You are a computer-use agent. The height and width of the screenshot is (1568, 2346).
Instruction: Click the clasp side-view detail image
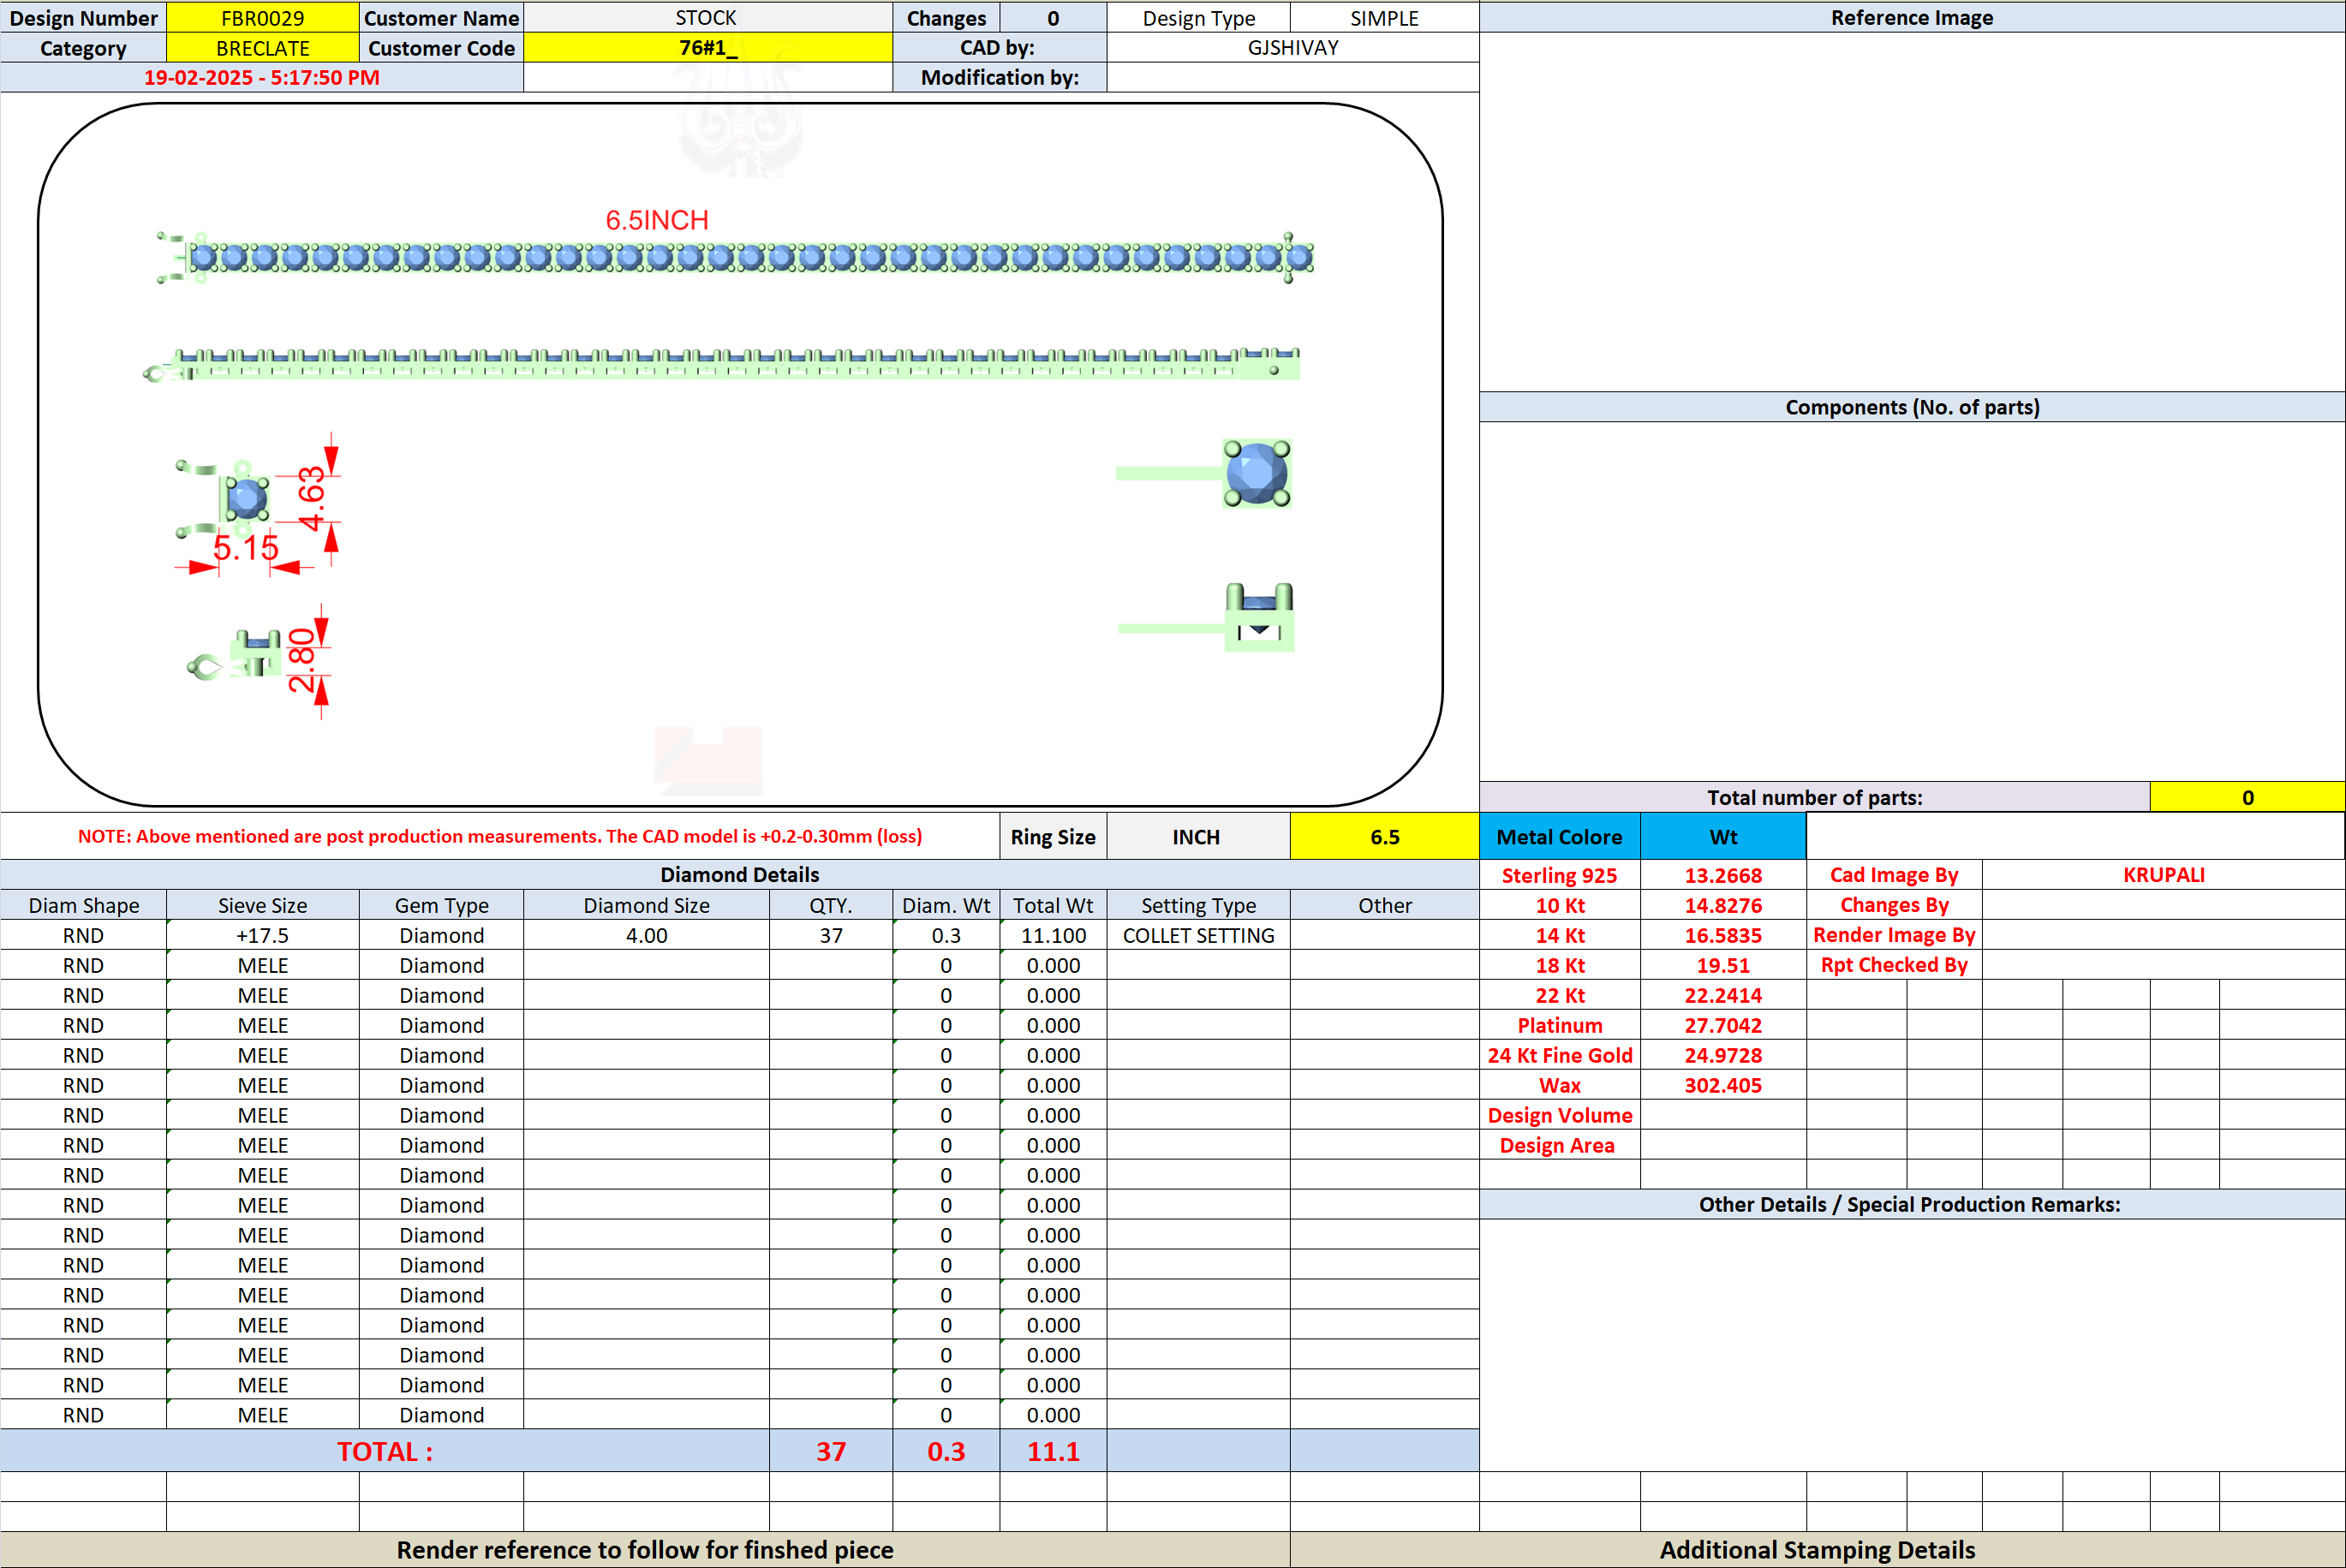(235, 656)
